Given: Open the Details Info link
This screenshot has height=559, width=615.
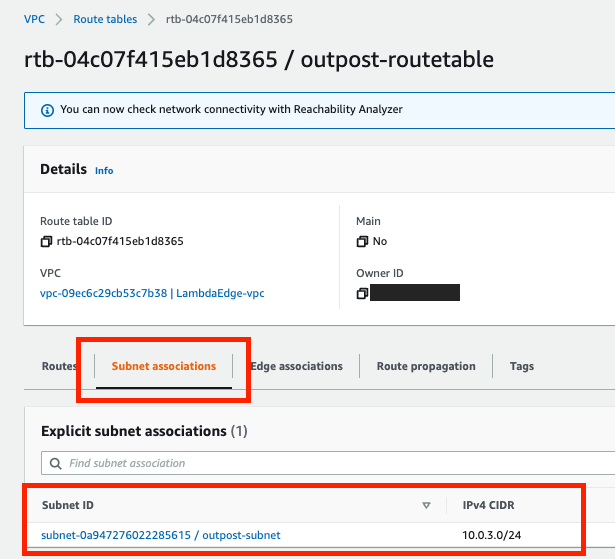Looking at the screenshot, I should pyautogui.click(x=104, y=171).
